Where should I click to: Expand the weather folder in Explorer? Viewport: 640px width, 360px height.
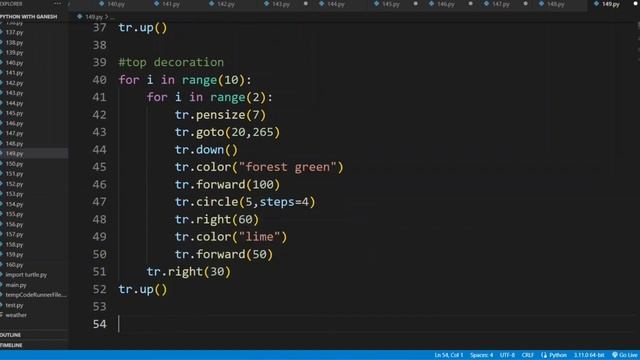pyautogui.click(x=16, y=315)
